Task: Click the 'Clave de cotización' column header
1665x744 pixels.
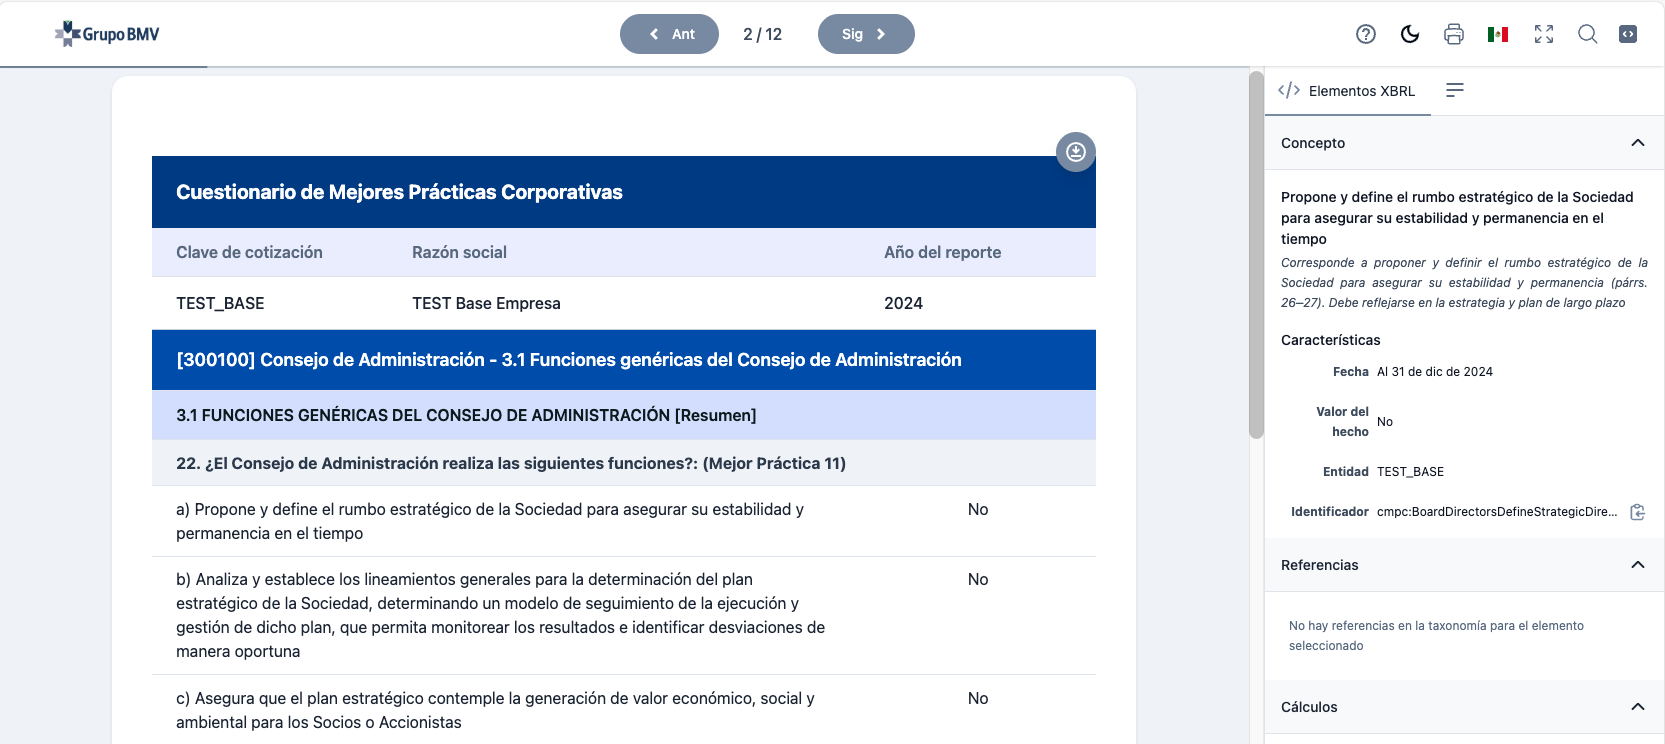Action: pos(249,253)
